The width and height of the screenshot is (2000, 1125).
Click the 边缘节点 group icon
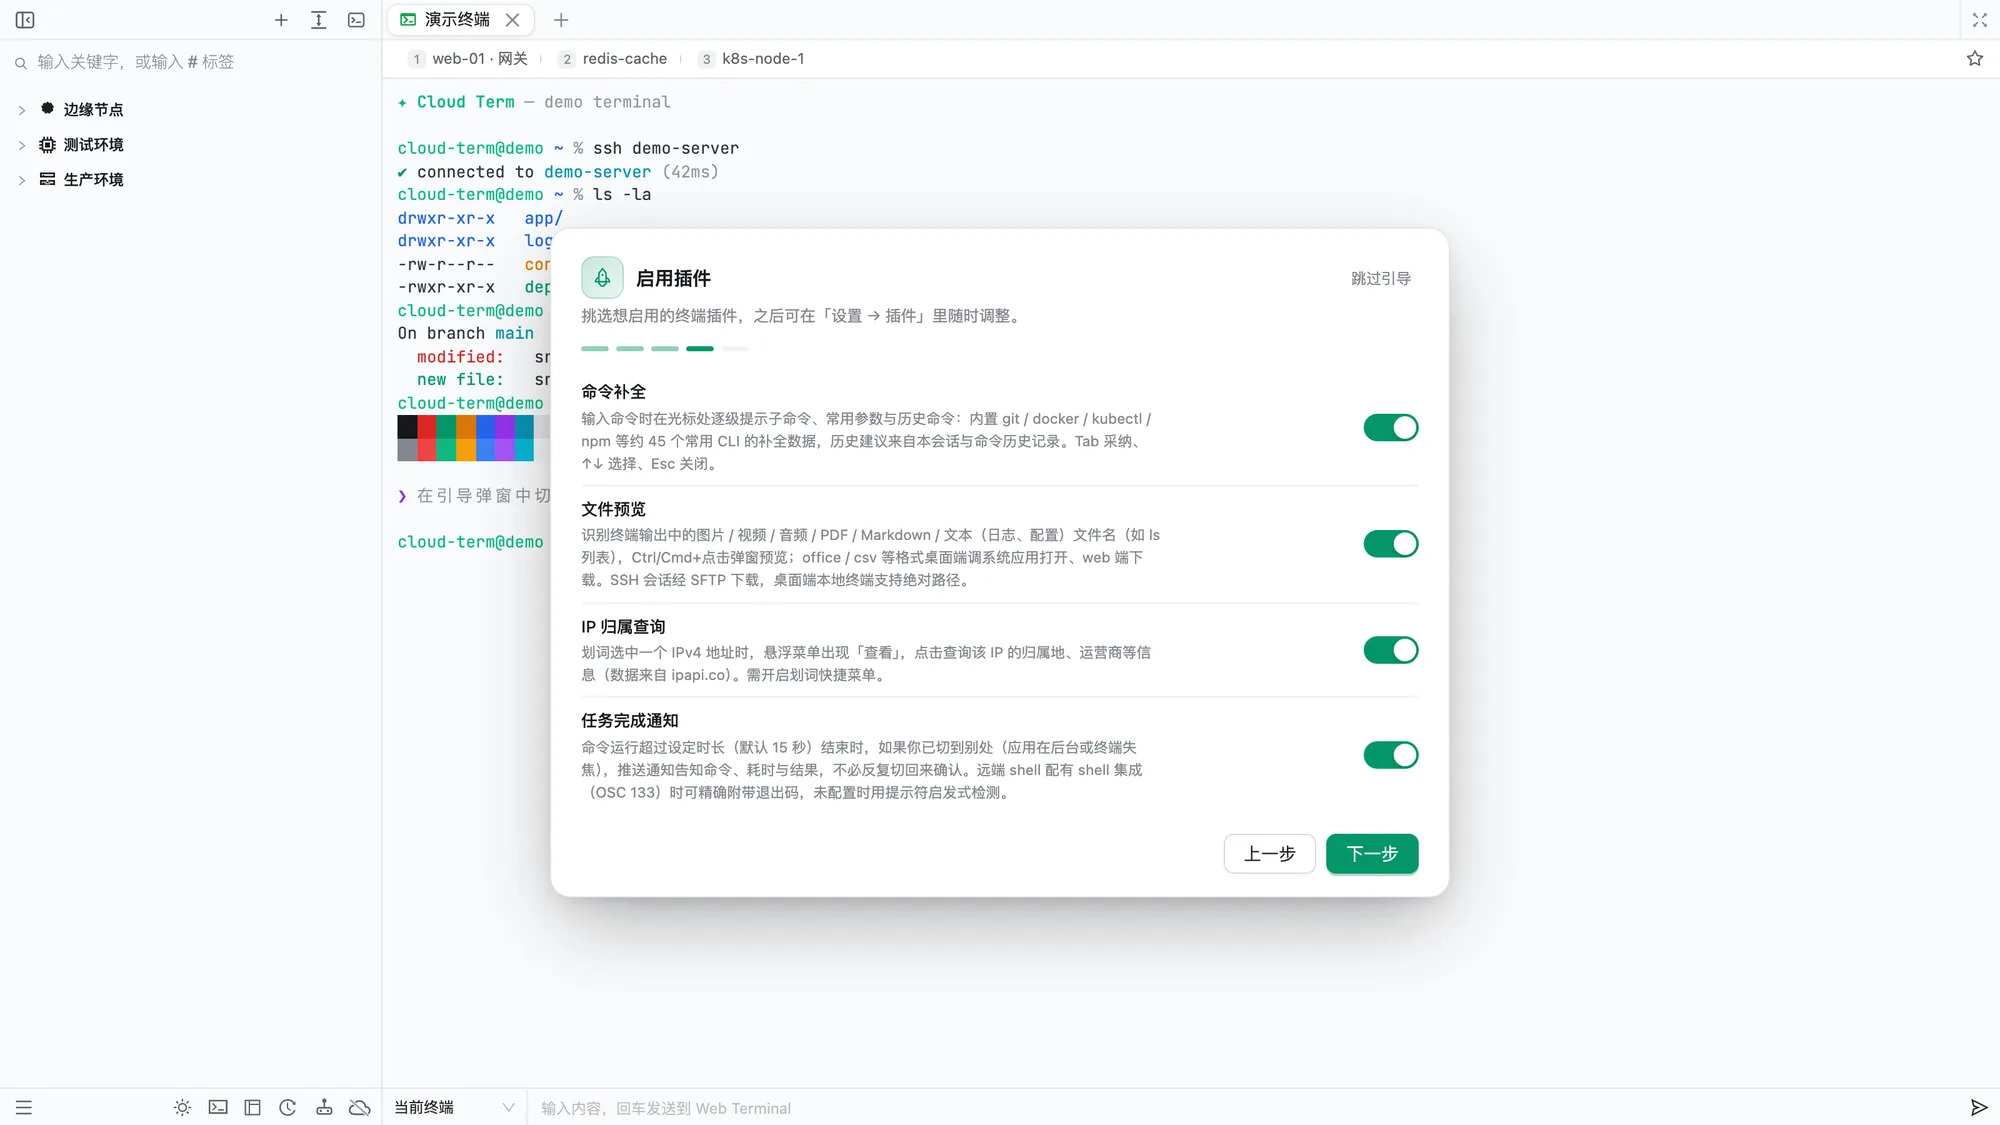(47, 108)
